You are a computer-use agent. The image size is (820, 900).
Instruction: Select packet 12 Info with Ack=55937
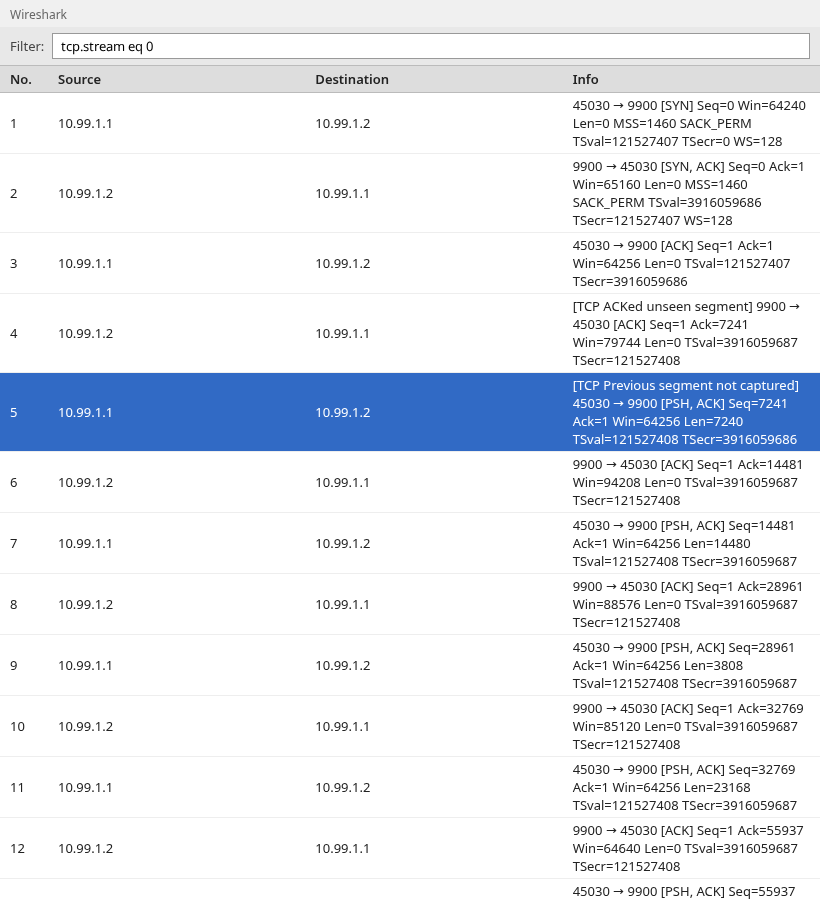(688, 848)
